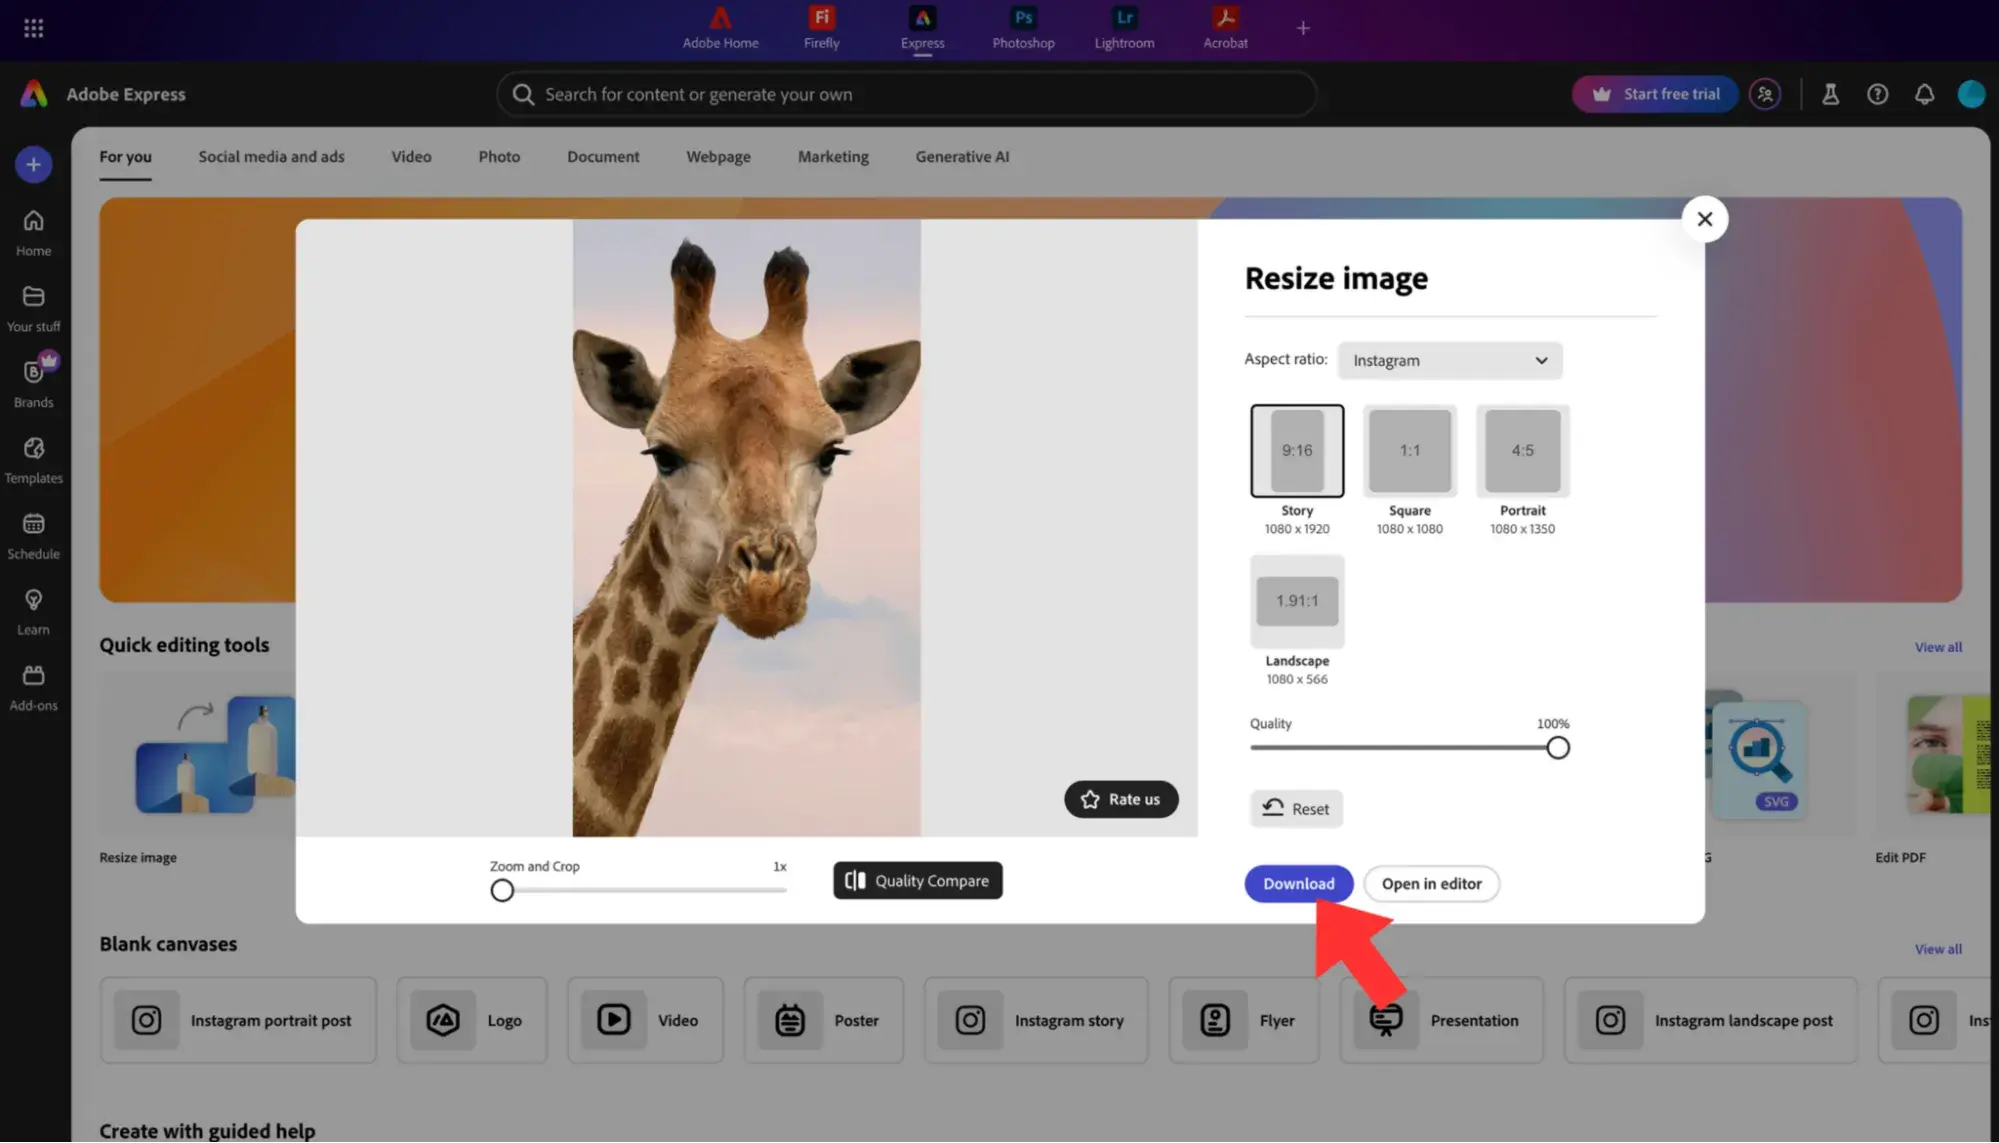Click the Open in editor button
This screenshot has width=1999, height=1143.
tap(1431, 883)
